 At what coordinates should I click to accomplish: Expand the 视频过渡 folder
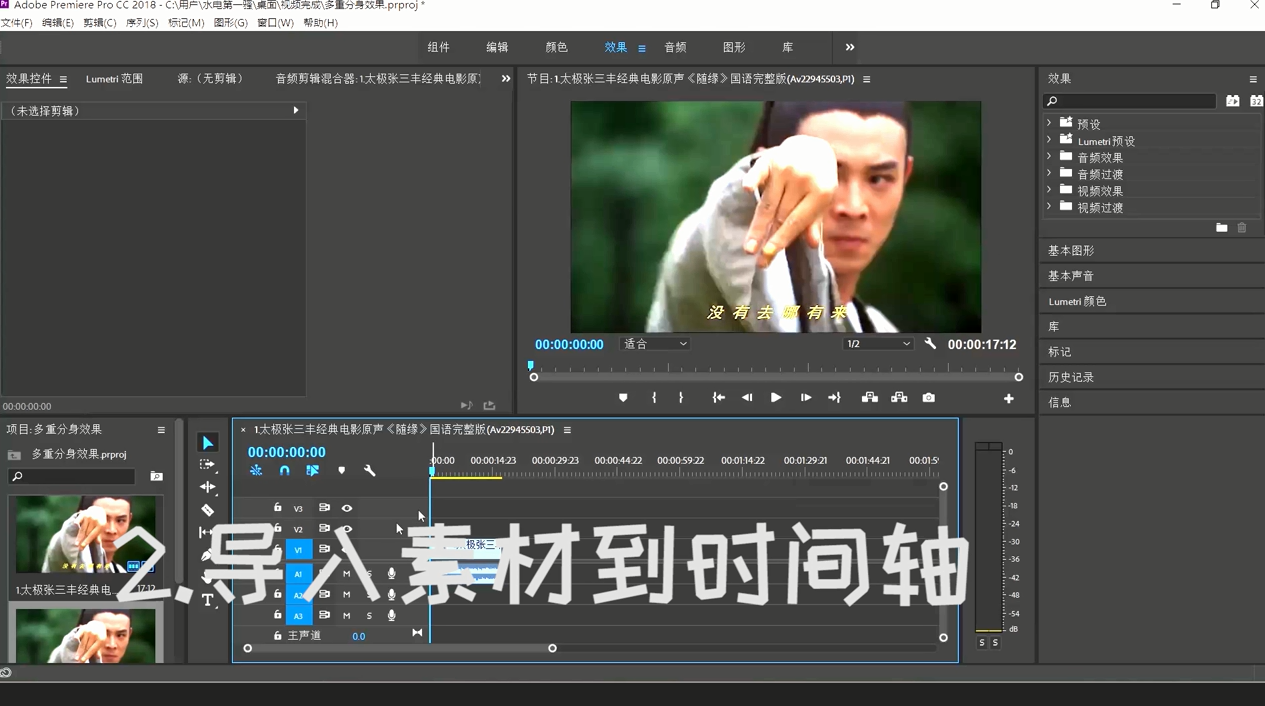1049,207
